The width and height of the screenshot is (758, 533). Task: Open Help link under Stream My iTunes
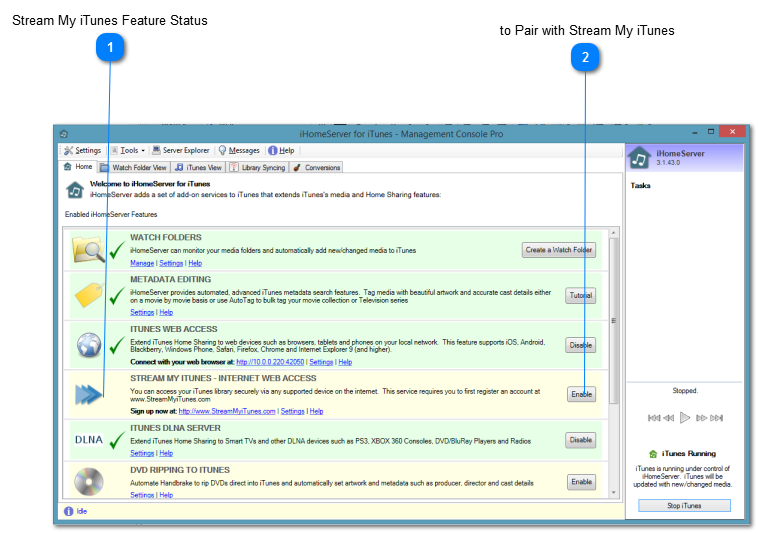[x=317, y=411]
